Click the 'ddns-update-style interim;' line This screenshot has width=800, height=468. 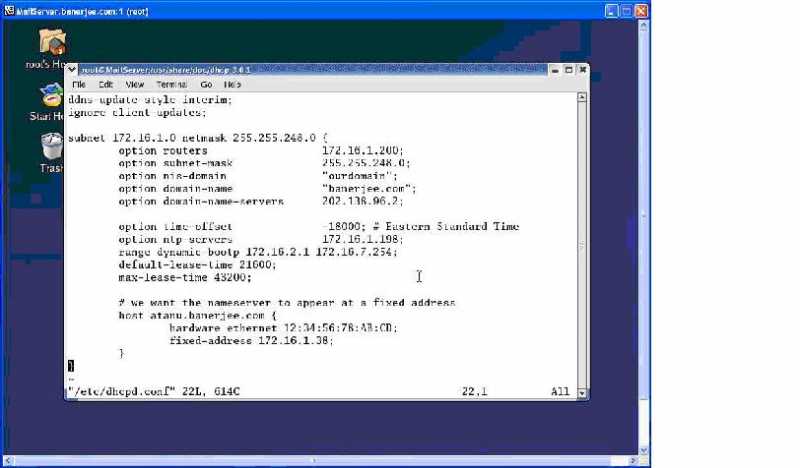150,100
